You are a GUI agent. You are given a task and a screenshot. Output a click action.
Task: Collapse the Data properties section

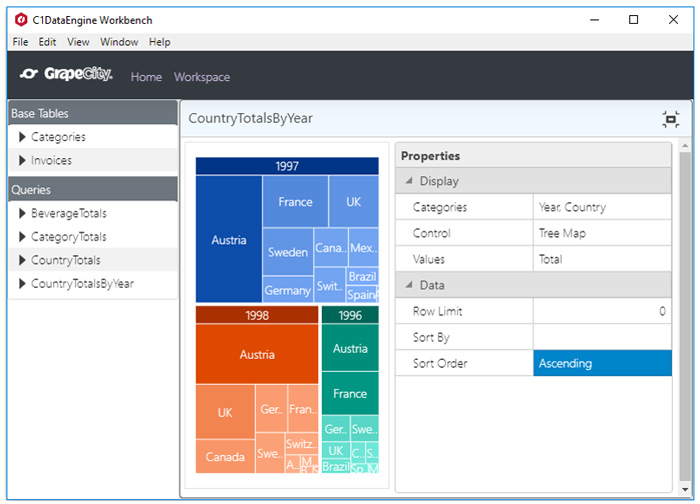click(x=408, y=285)
